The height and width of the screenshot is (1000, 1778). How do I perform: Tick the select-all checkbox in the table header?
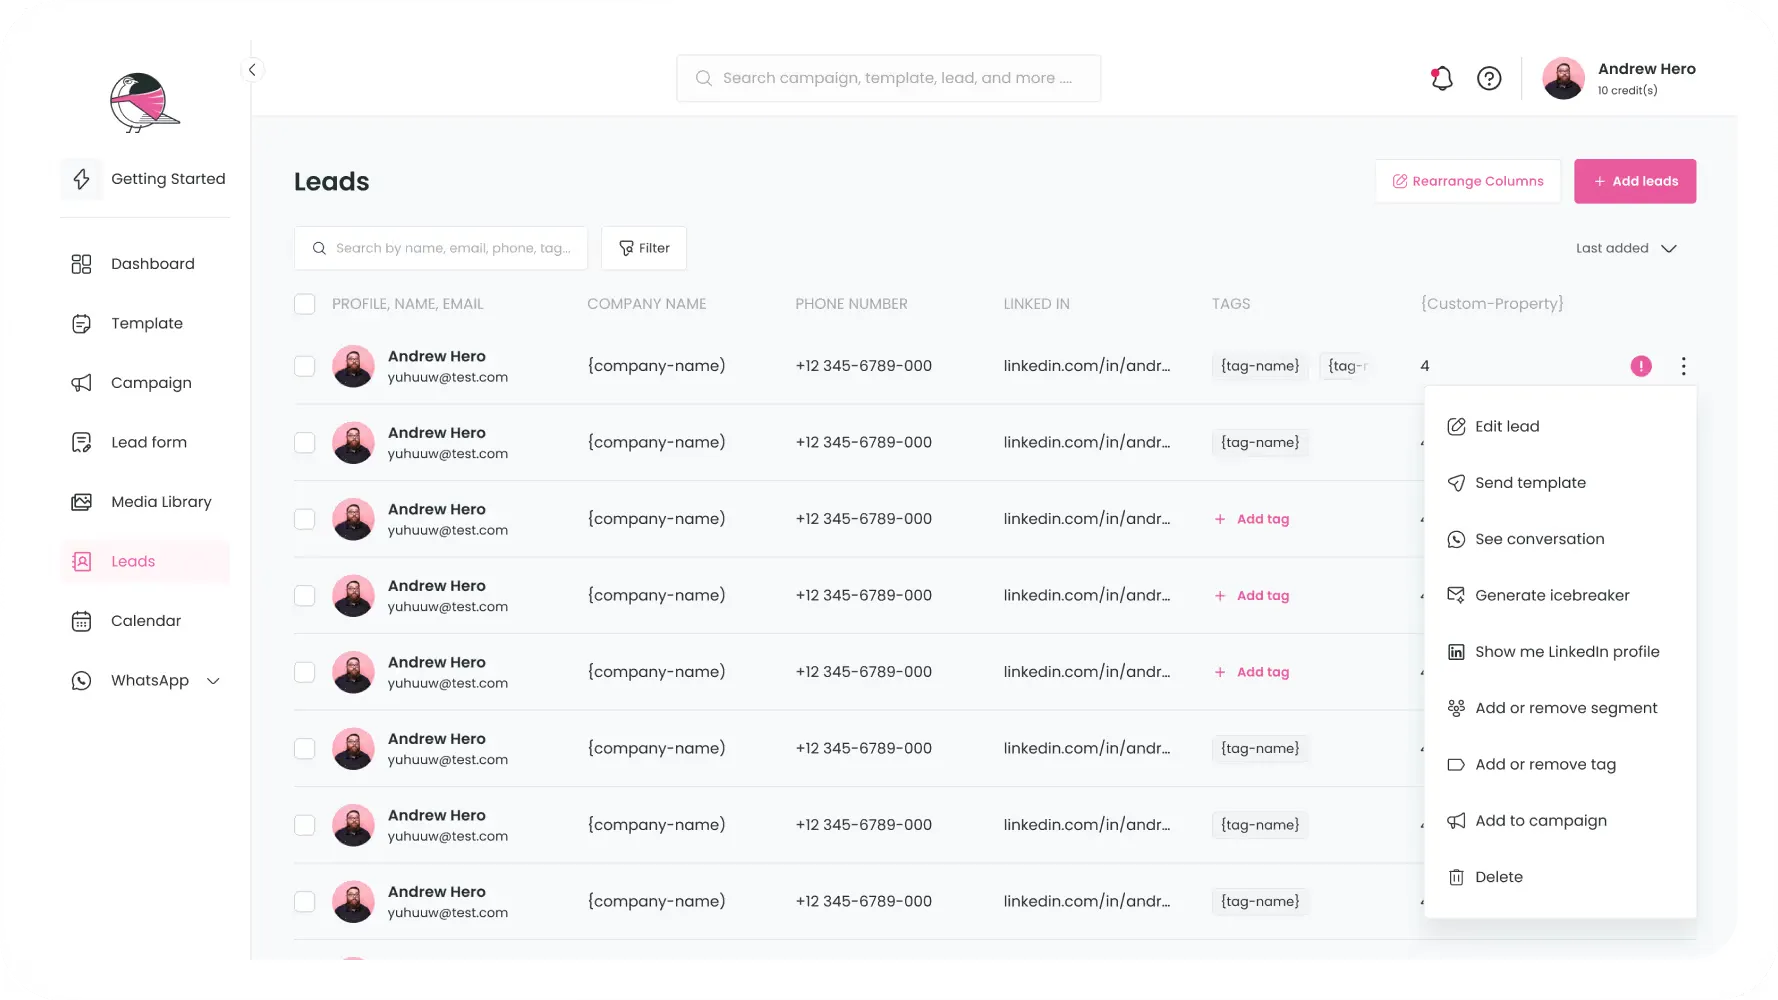[305, 304]
